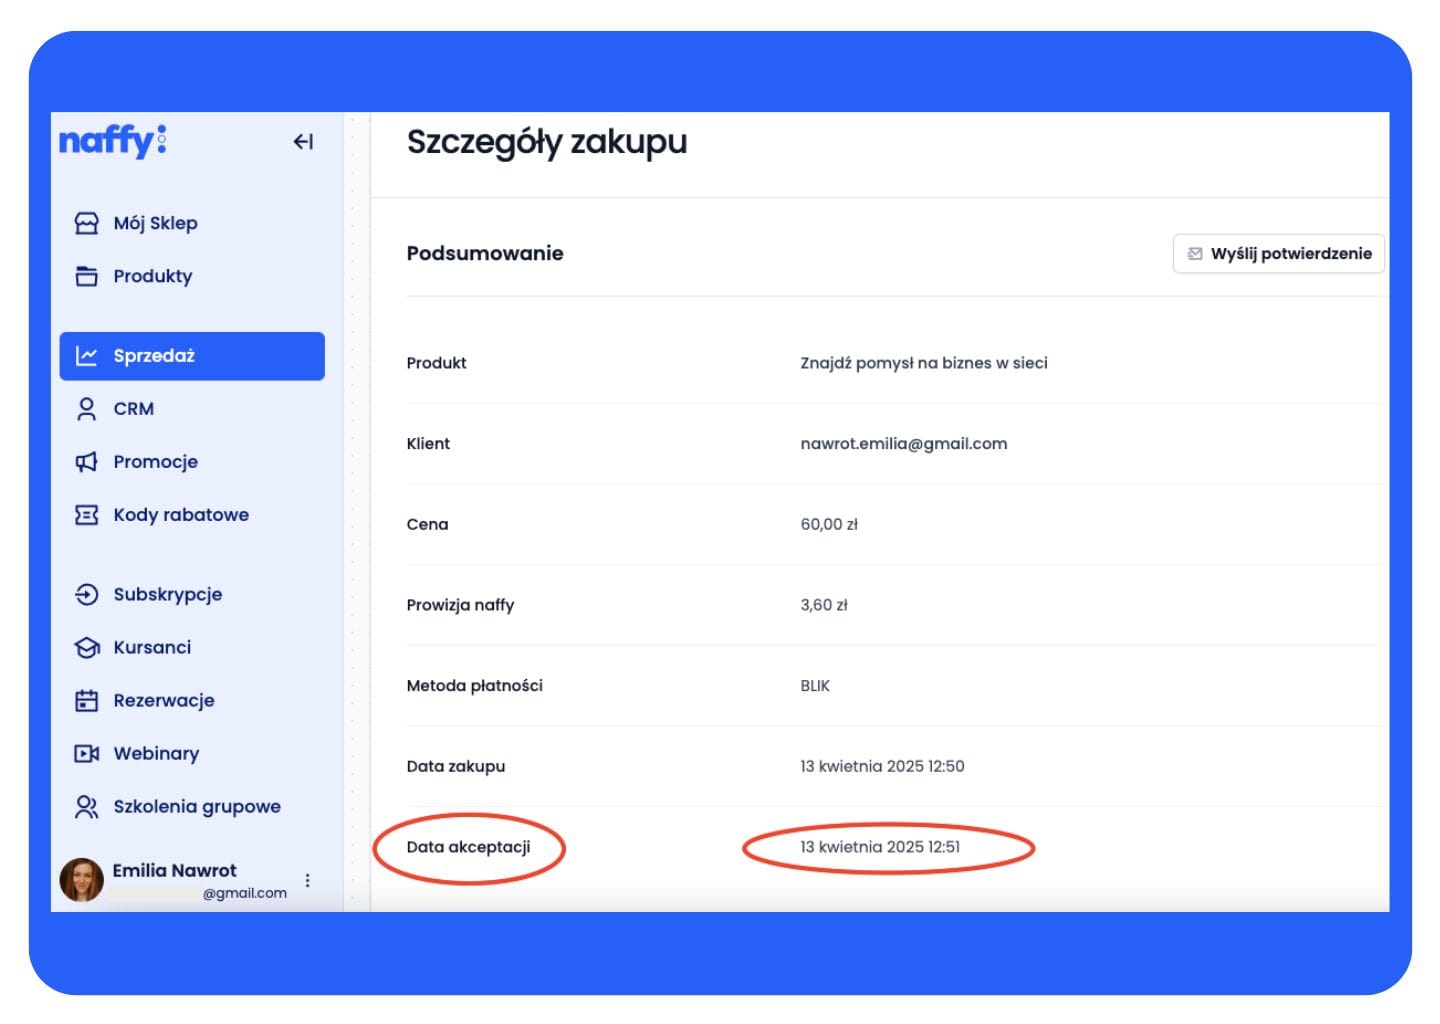This screenshot has width=1440, height=1024.
Task: Click the Promocje megaphone icon
Action: (87, 462)
